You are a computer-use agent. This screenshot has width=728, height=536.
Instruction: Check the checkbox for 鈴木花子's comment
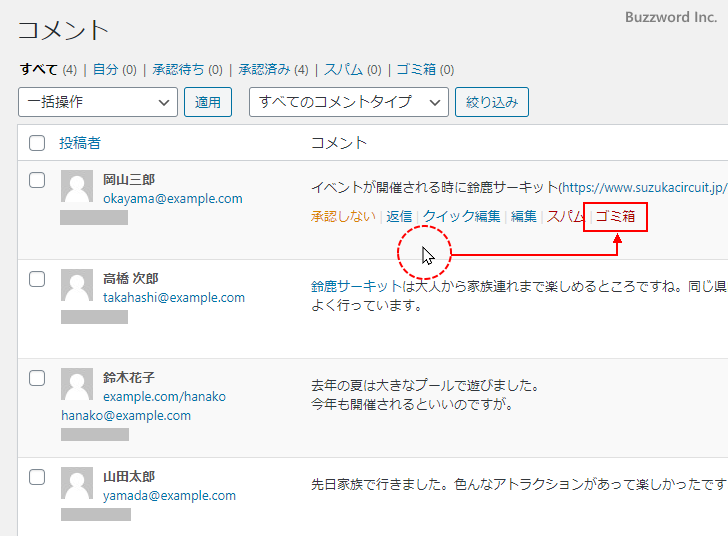[37, 378]
